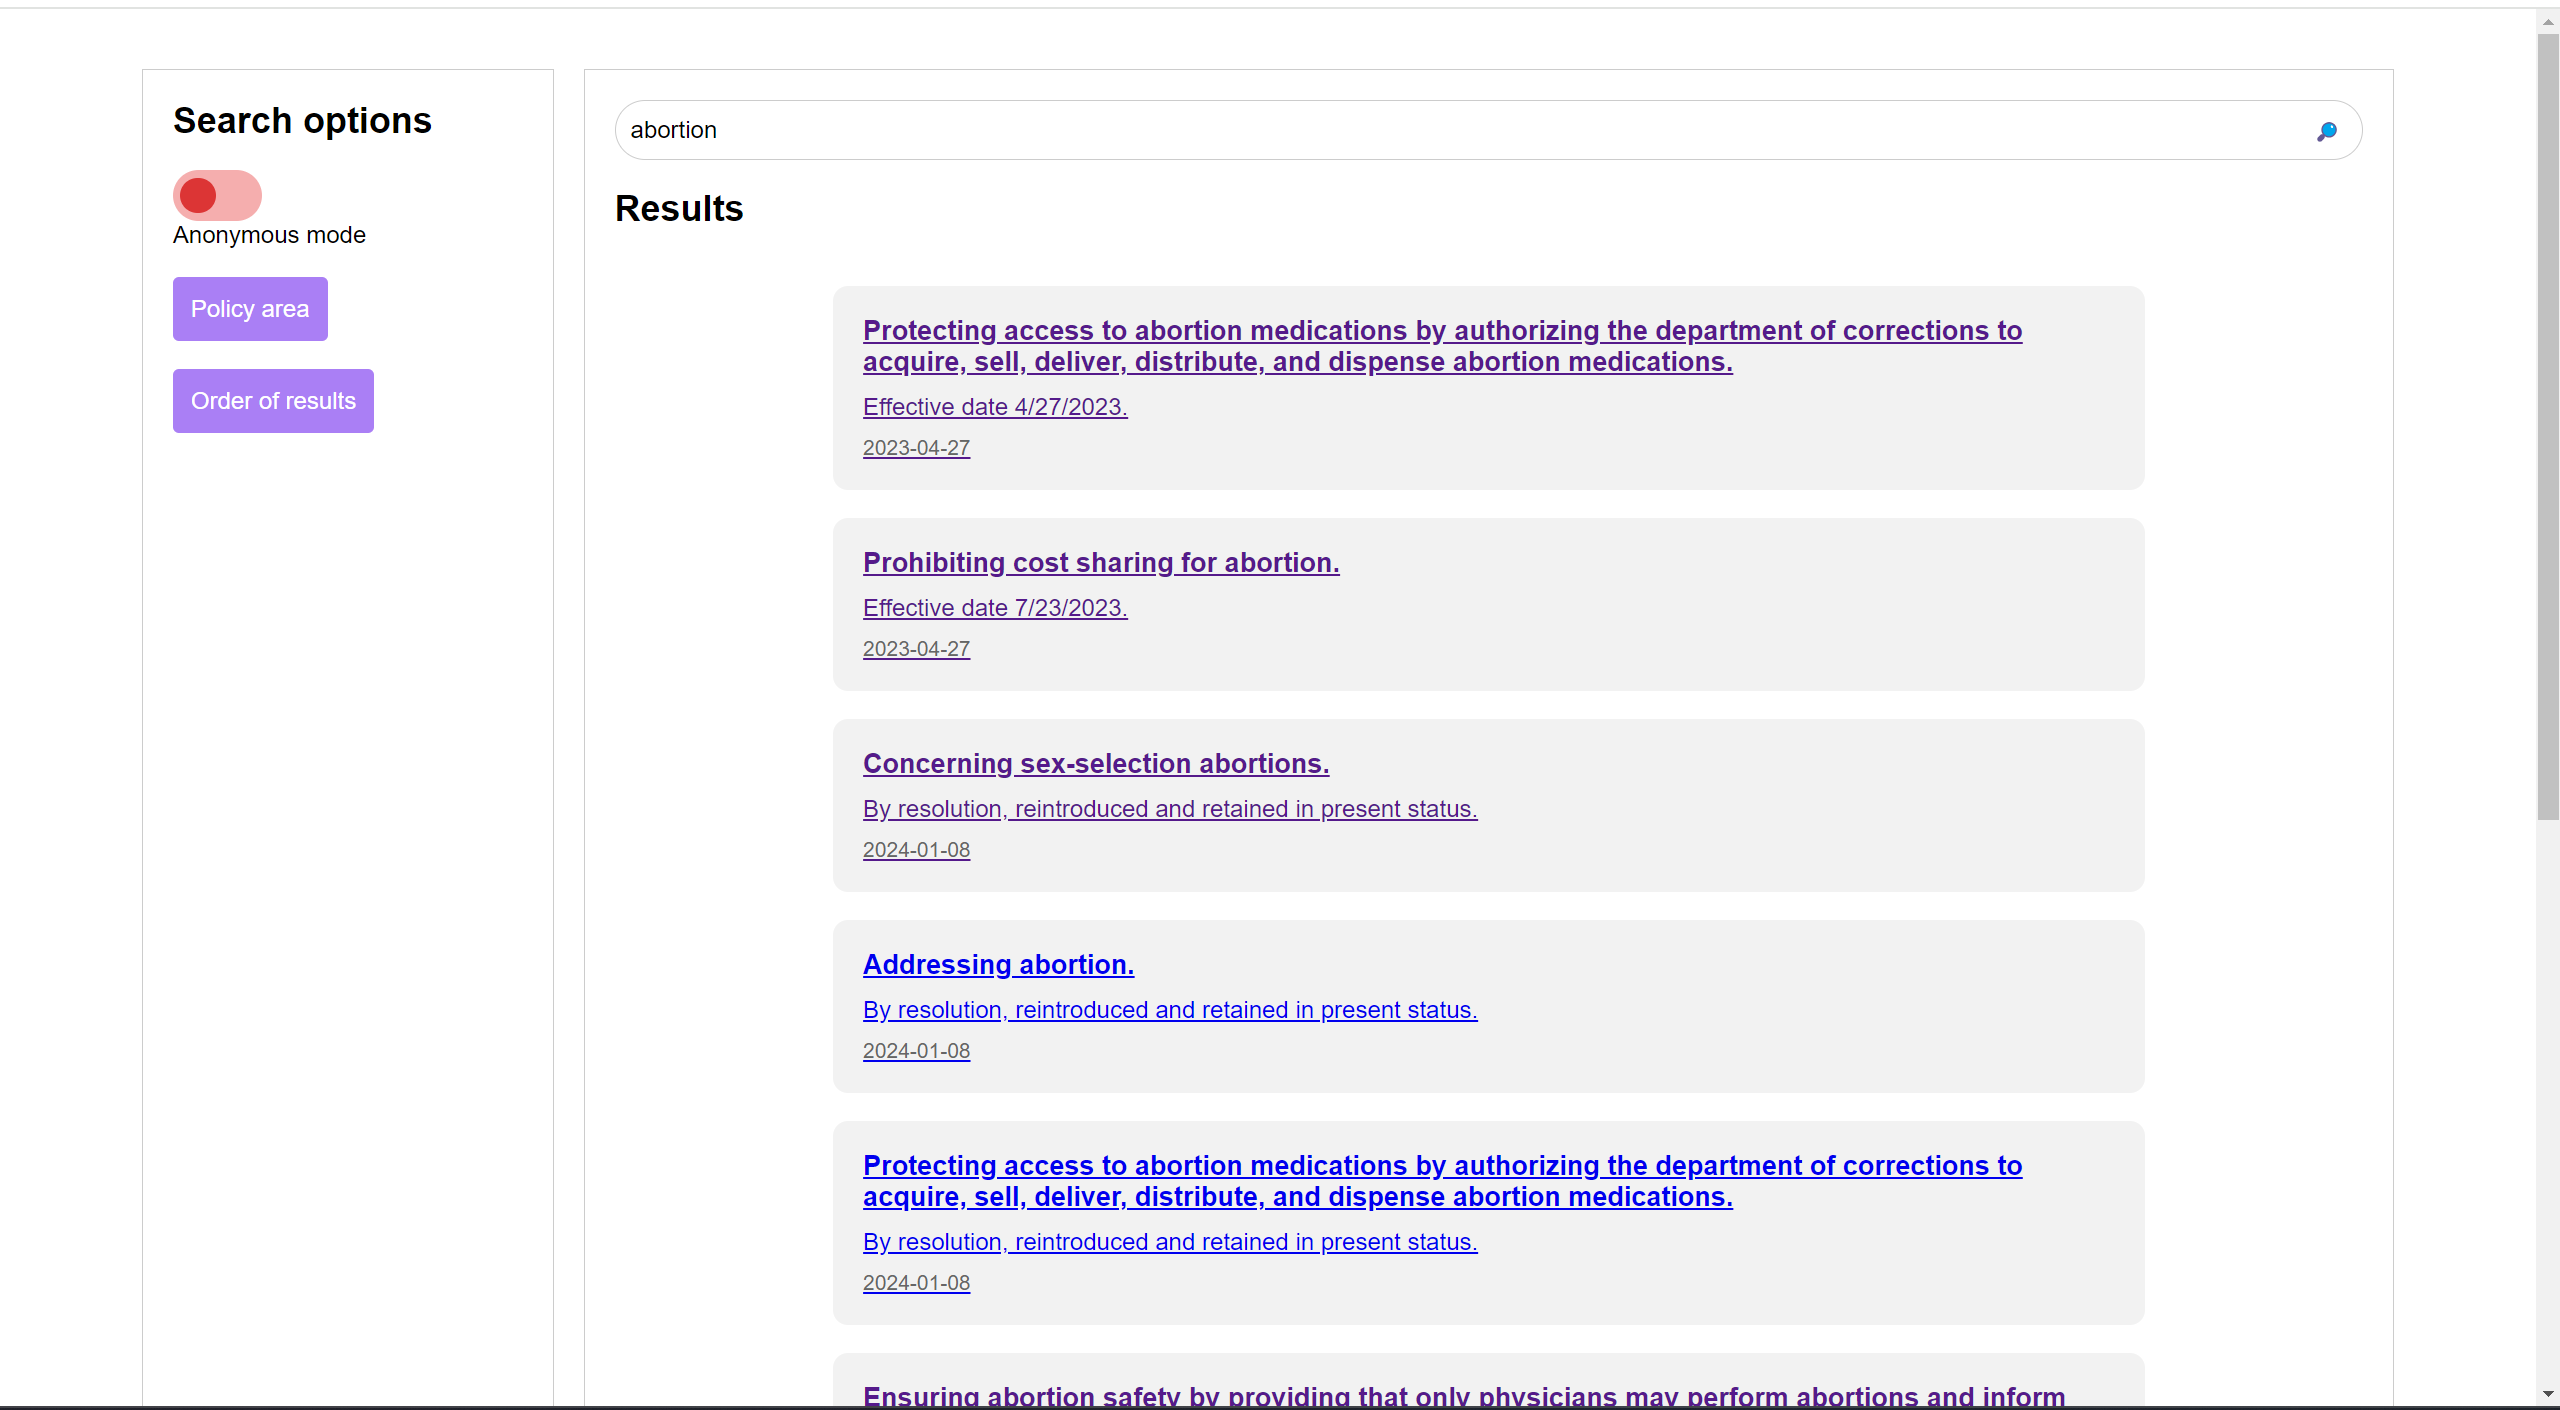Click the scrollbar down arrow
Screen dimensions: 2560x1410
click(2547, 1395)
